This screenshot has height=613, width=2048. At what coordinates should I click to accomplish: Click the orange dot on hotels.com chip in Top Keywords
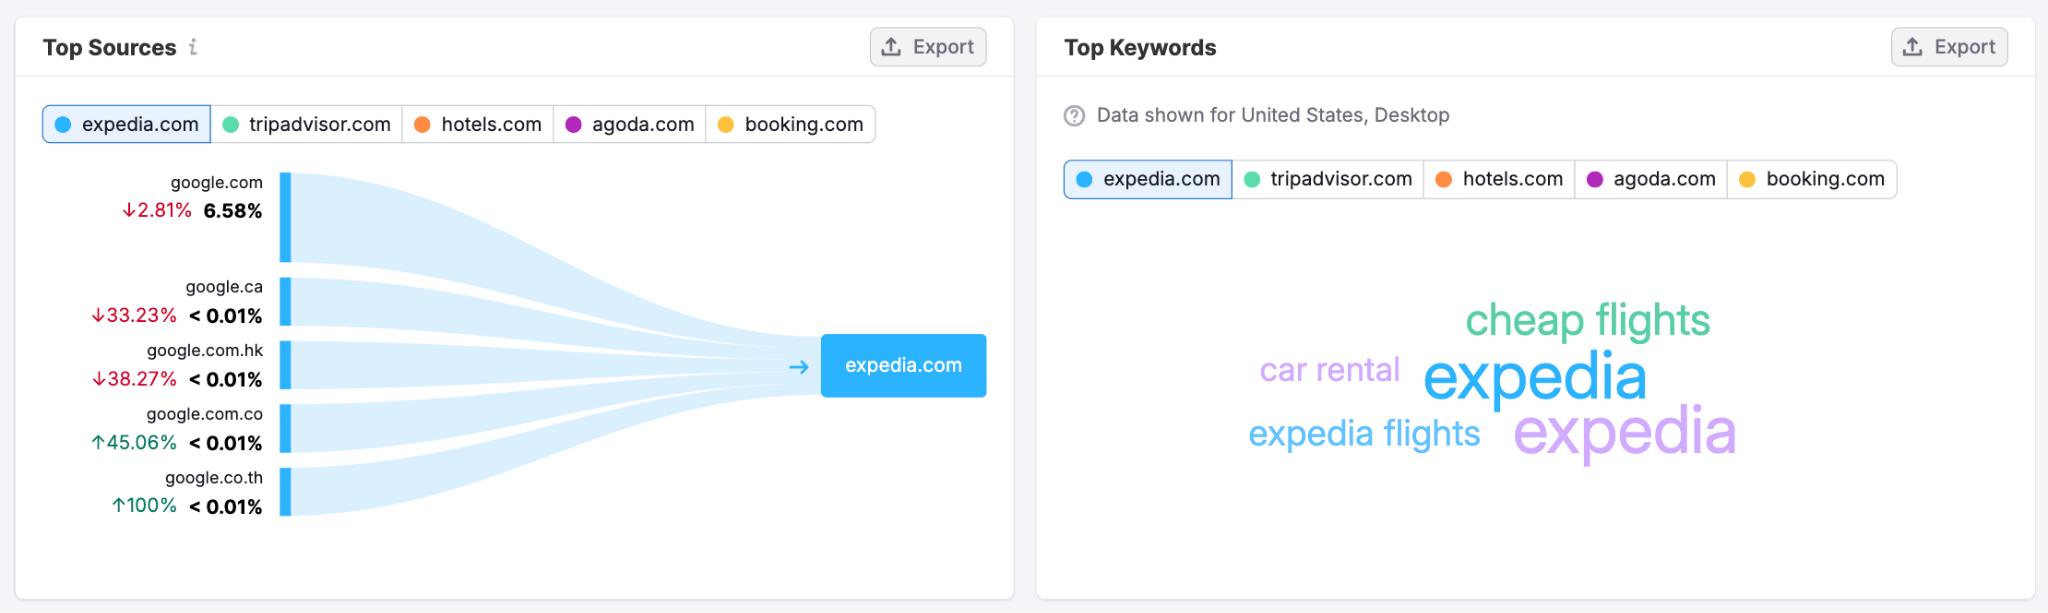coord(1444,179)
